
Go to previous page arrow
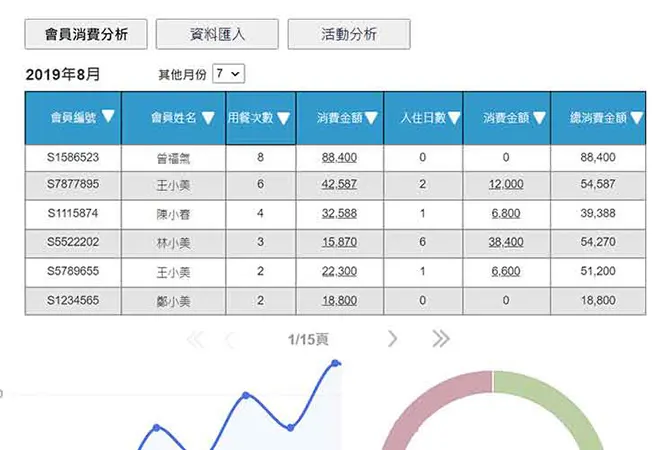click(x=229, y=339)
